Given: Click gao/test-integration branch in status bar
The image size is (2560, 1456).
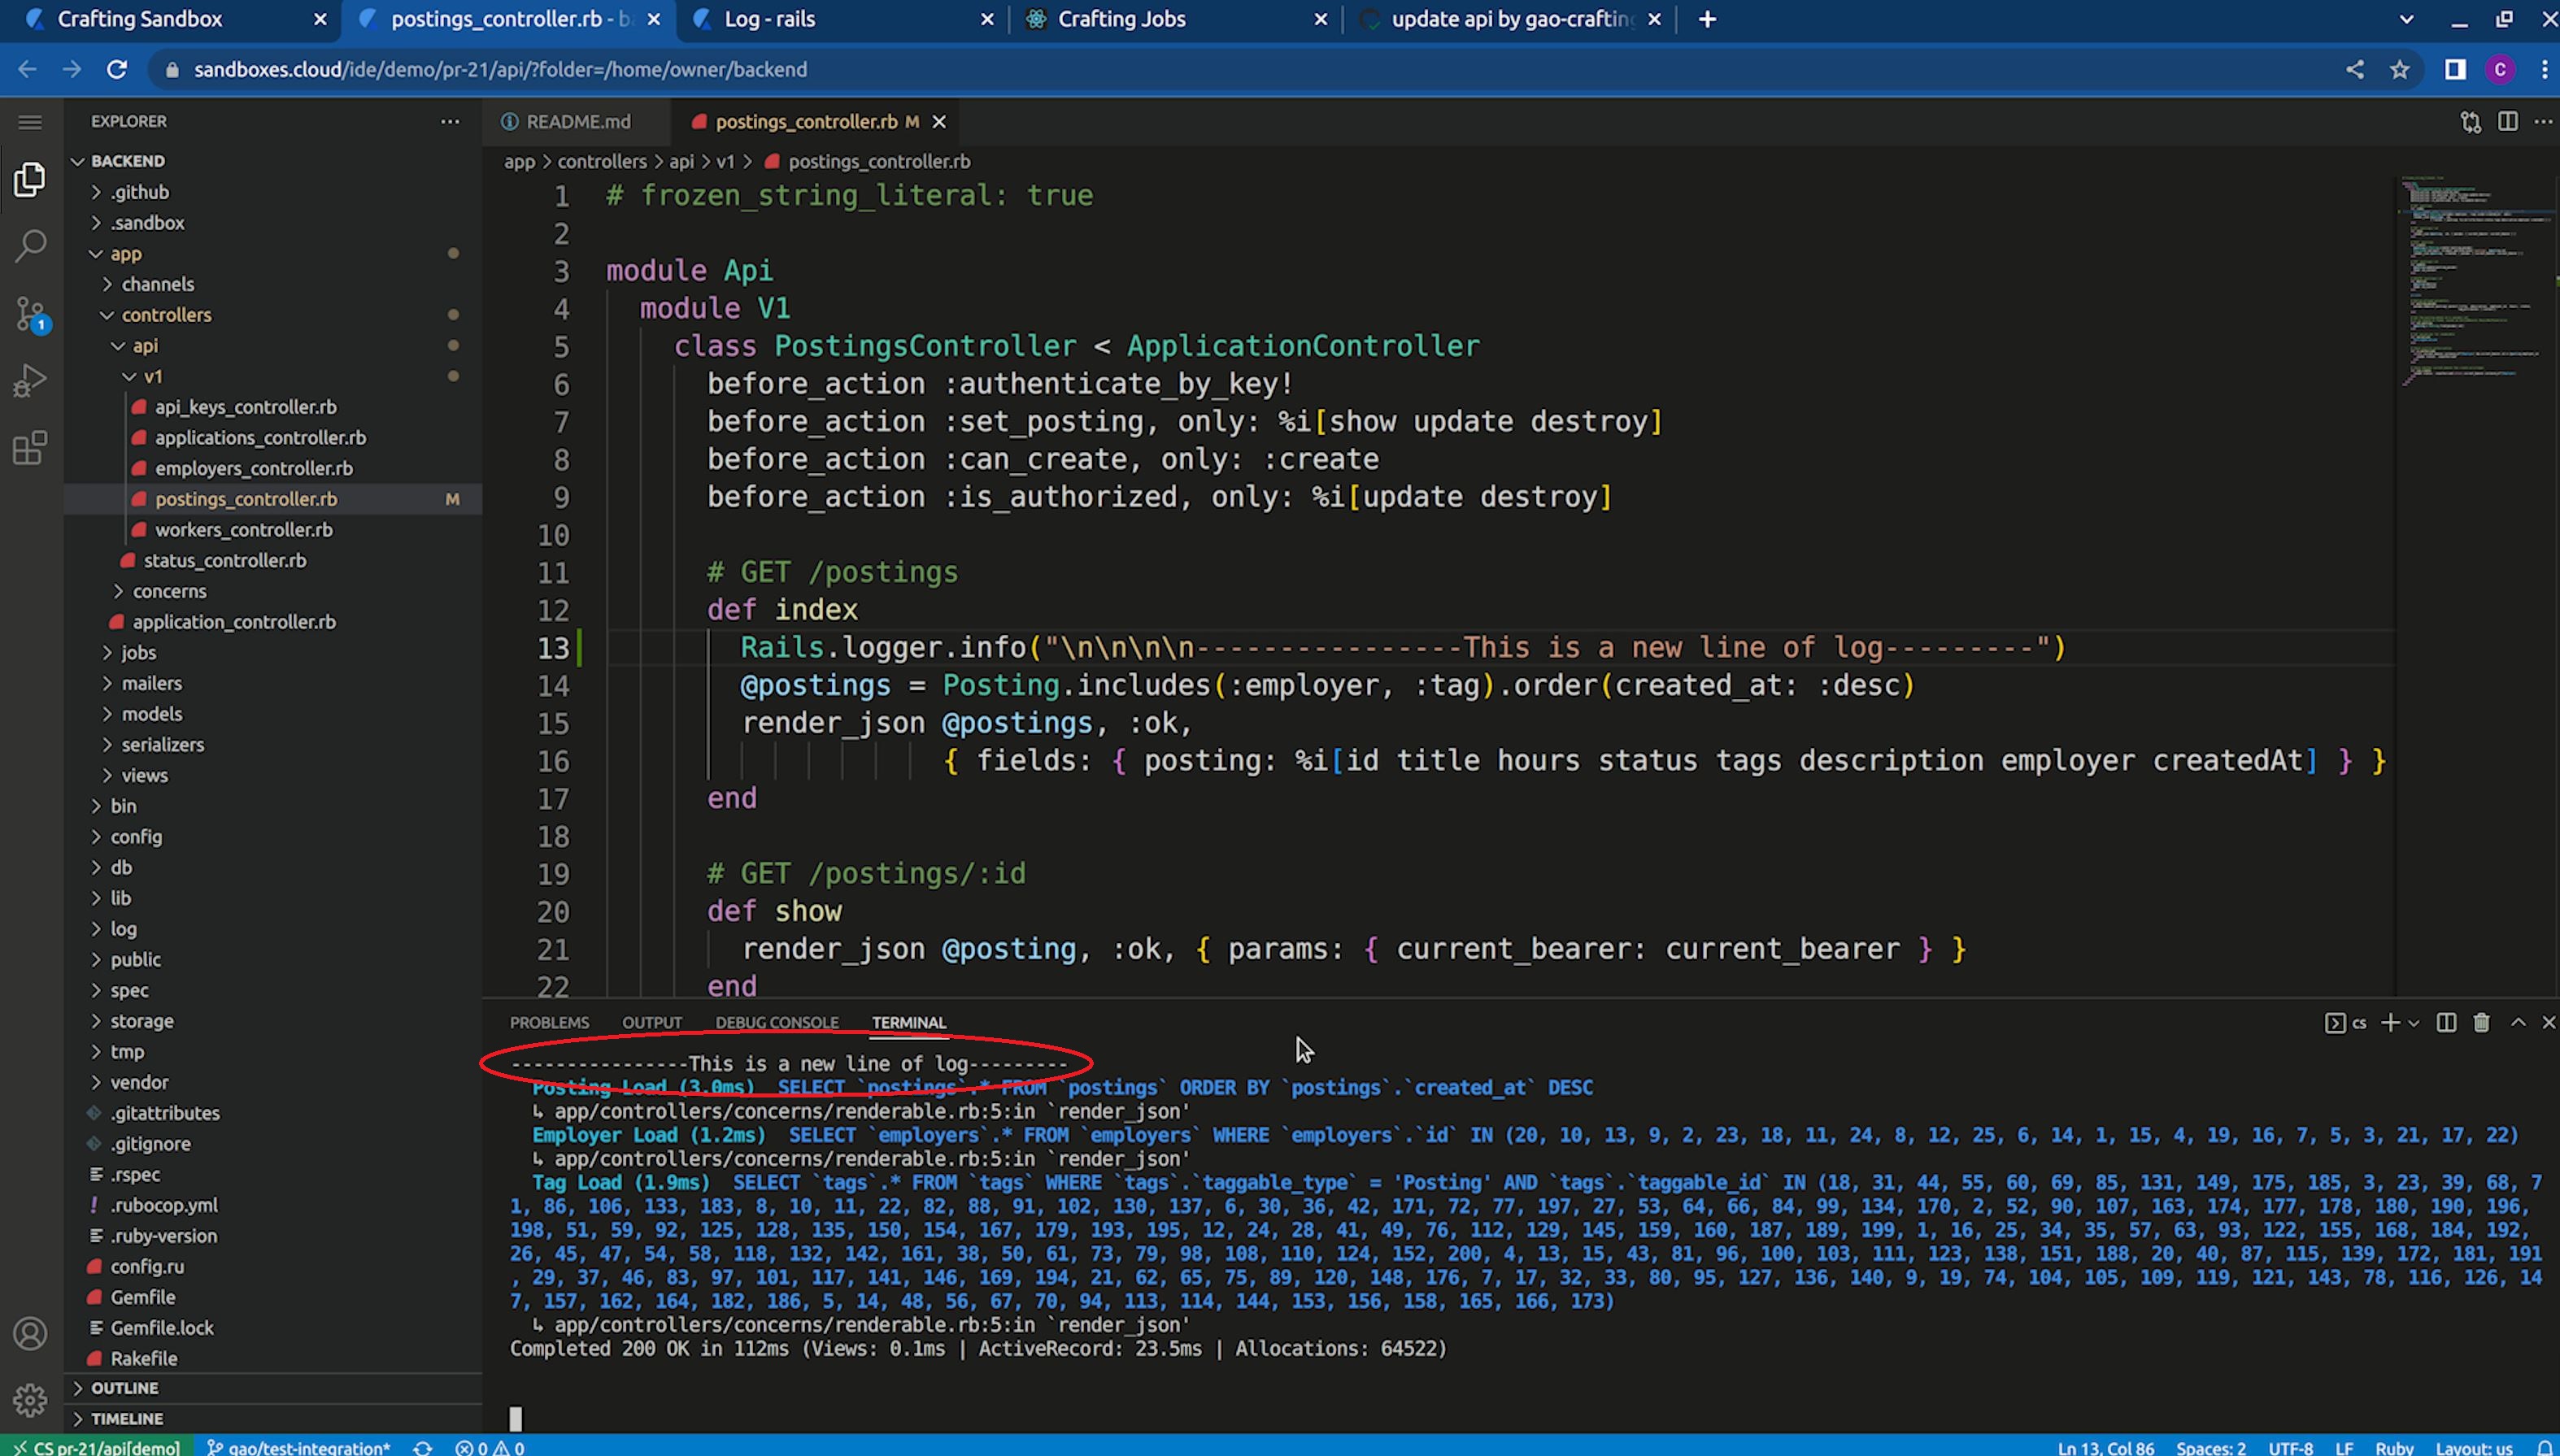Looking at the screenshot, I should (x=299, y=1447).
